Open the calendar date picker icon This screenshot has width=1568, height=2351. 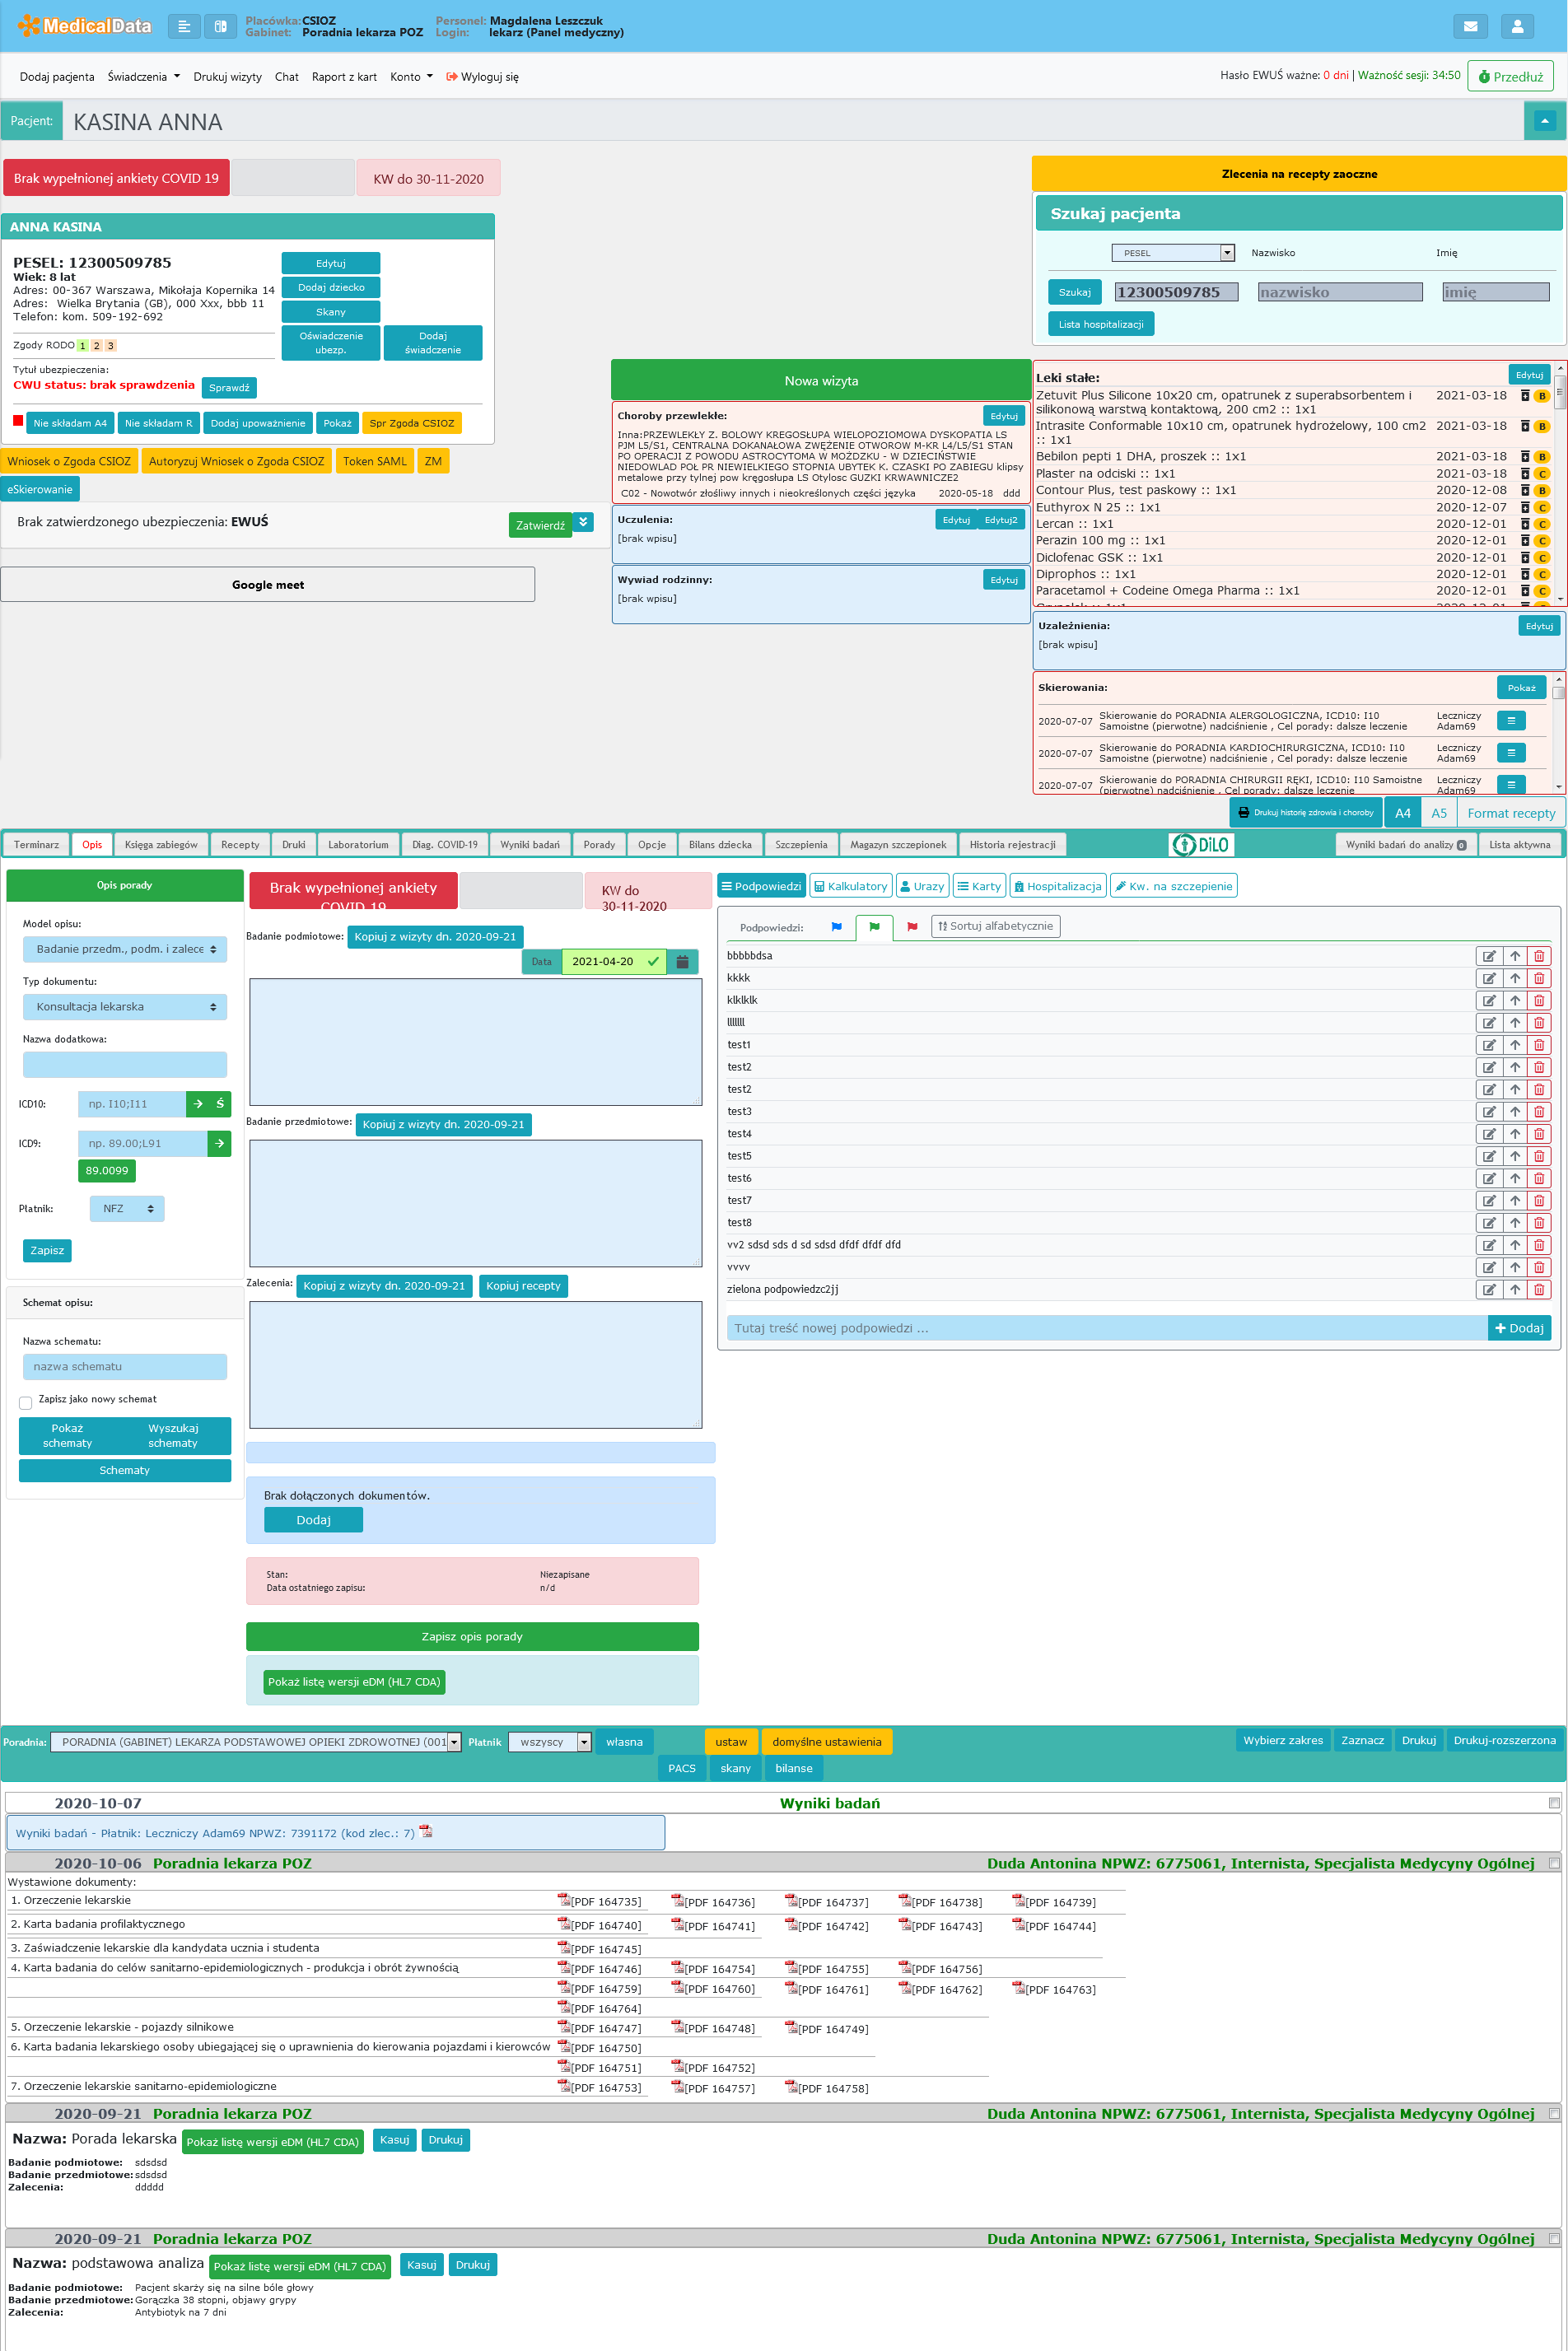click(682, 961)
